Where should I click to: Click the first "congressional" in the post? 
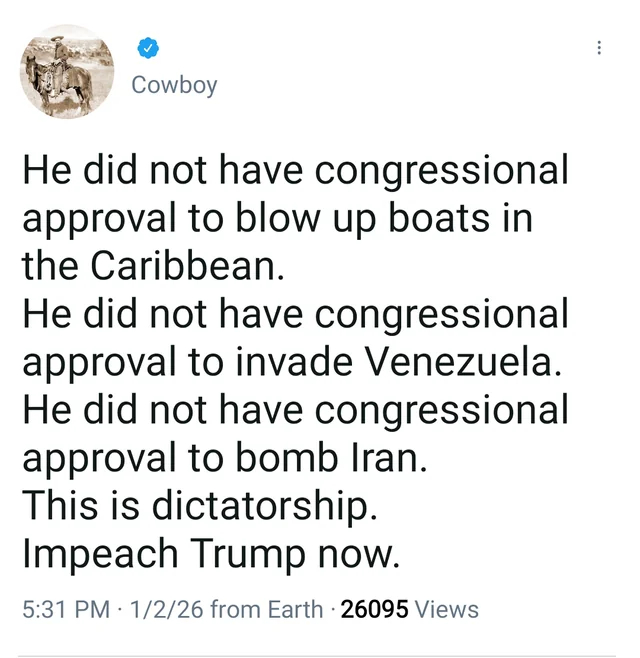441,170
